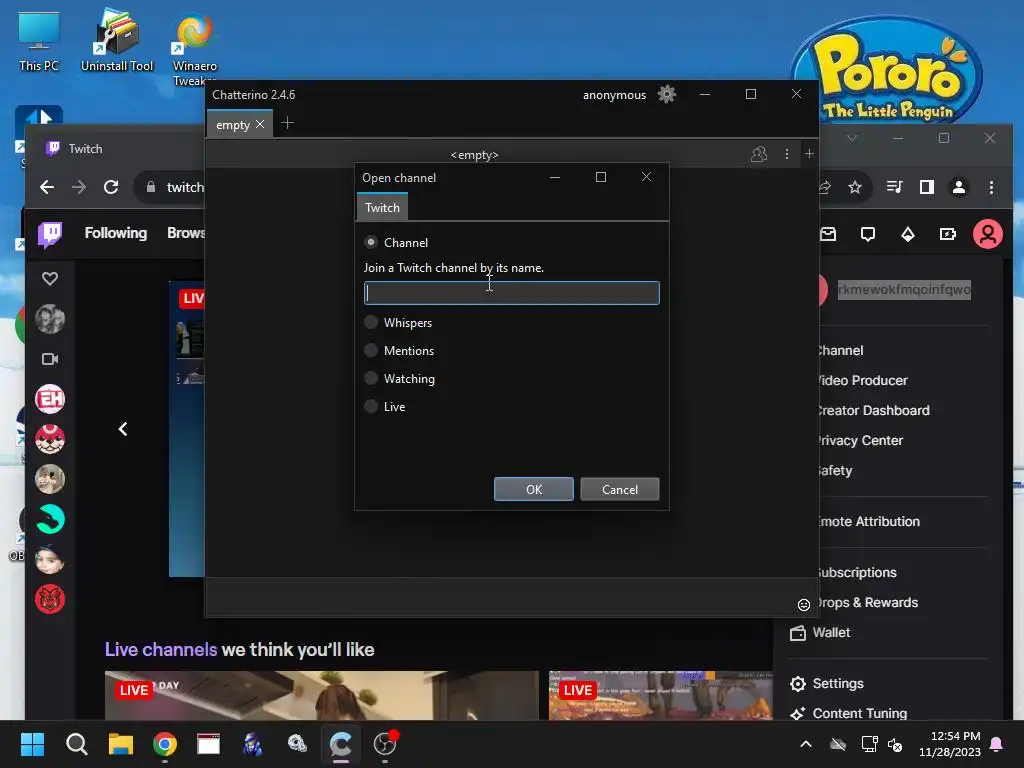Bookmark this page with star icon

tap(855, 187)
